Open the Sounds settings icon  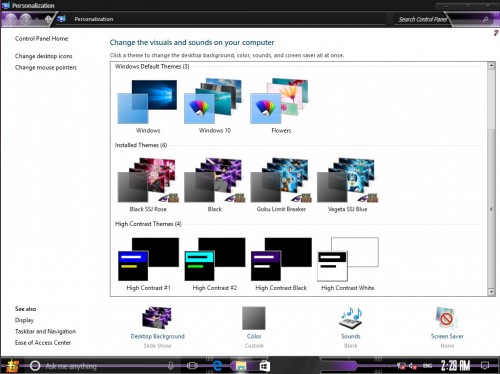(x=350, y=318)
